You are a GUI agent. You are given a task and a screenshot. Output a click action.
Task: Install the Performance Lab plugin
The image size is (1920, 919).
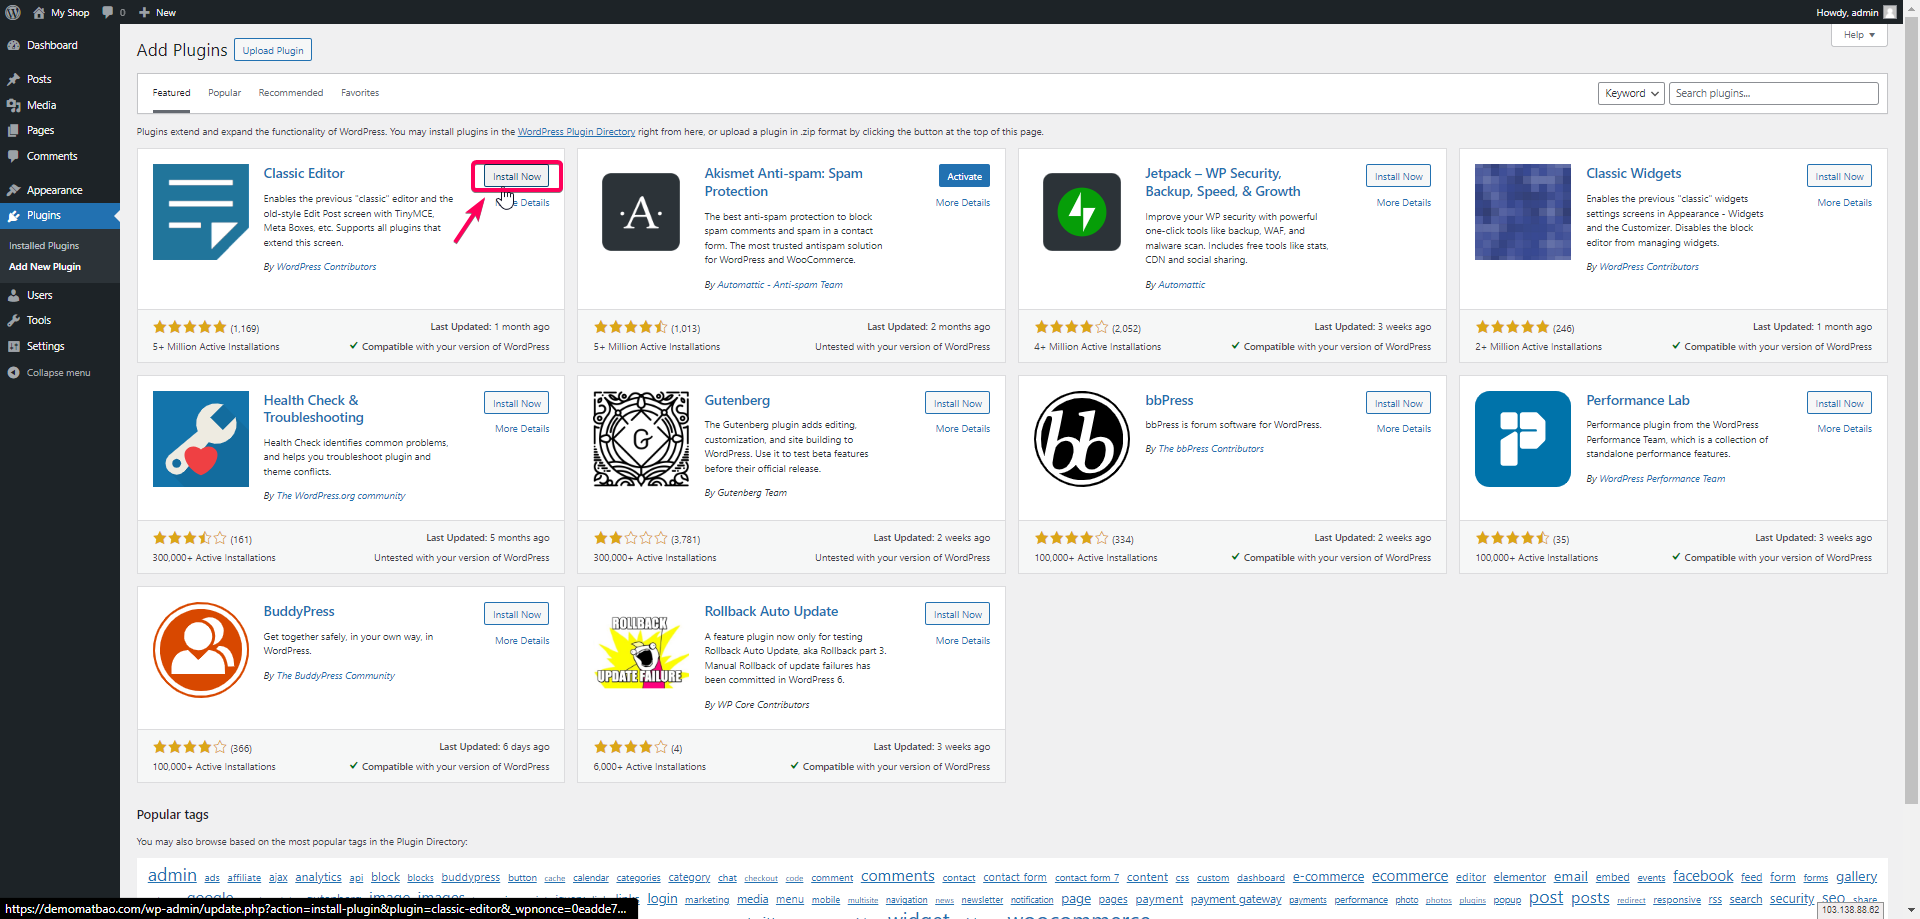pos(1839,403)
